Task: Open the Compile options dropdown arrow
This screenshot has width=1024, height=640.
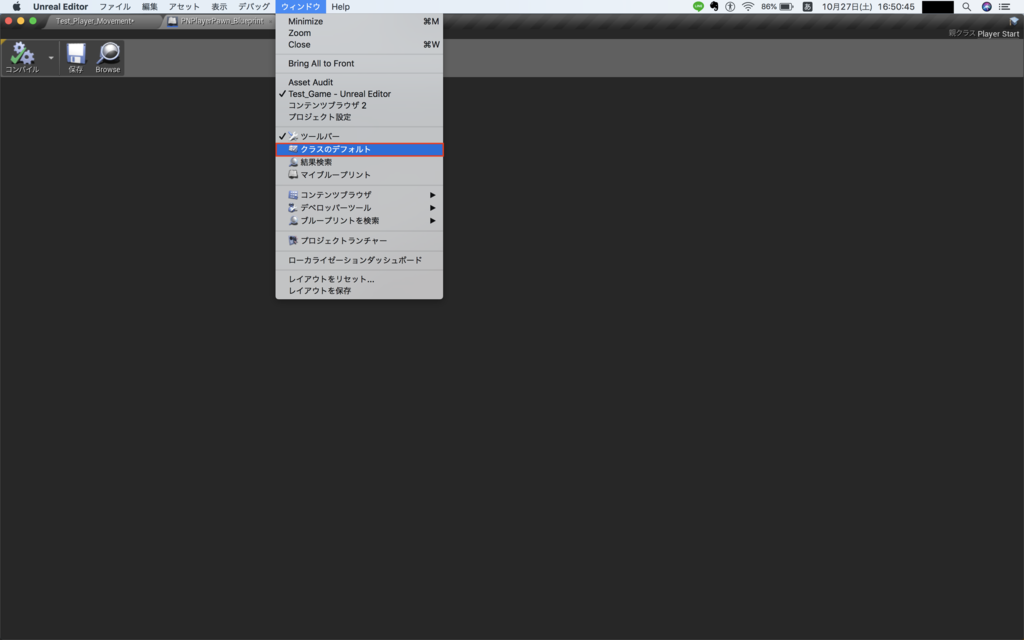Action: coord(51,57)
